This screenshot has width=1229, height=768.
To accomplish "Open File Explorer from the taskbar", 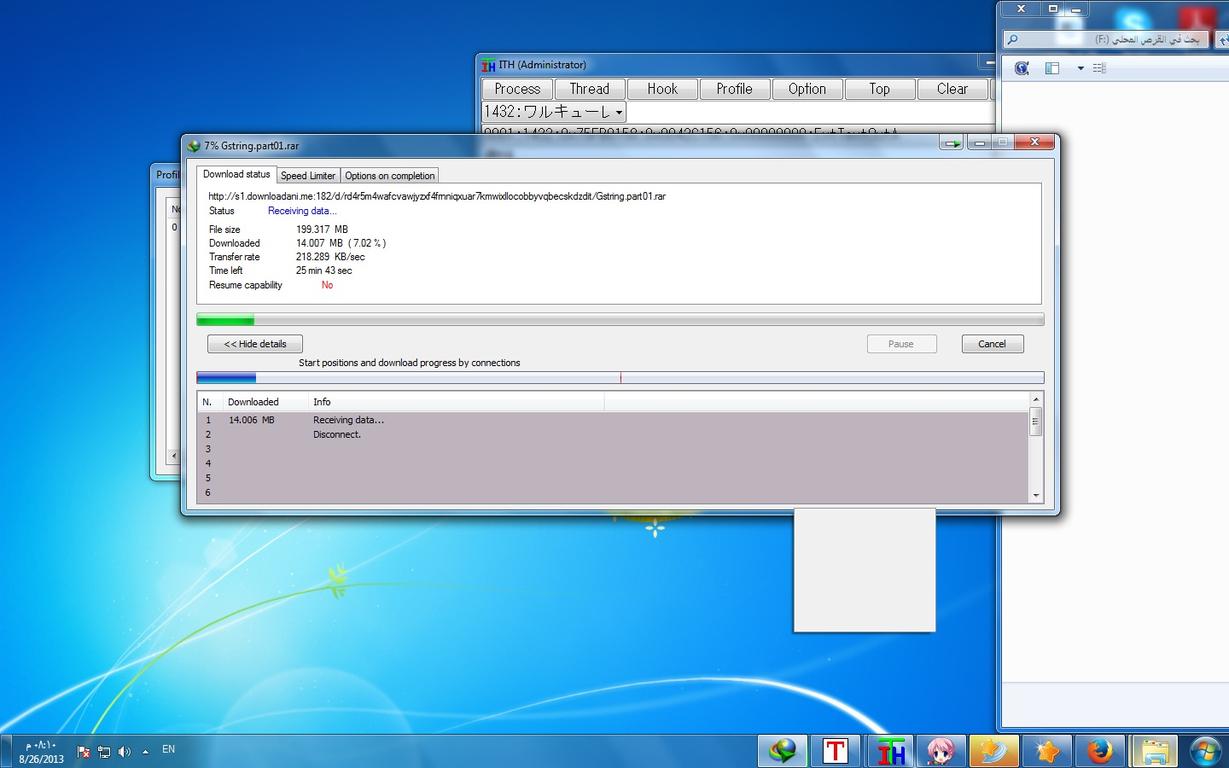I will [x=1153, y=751].
